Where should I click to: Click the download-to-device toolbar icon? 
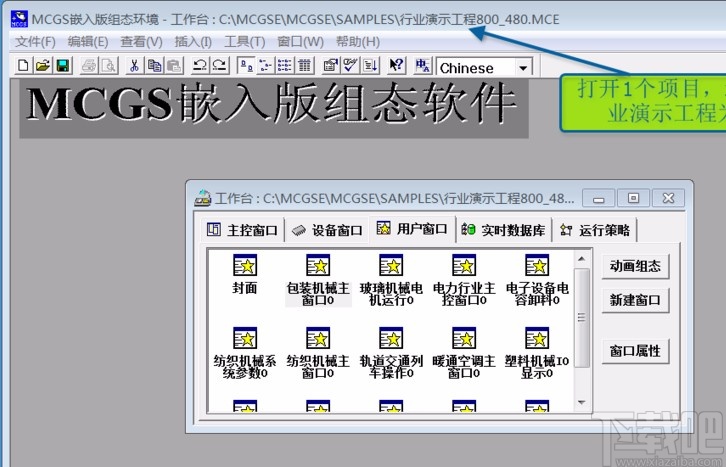pos(370,66)
